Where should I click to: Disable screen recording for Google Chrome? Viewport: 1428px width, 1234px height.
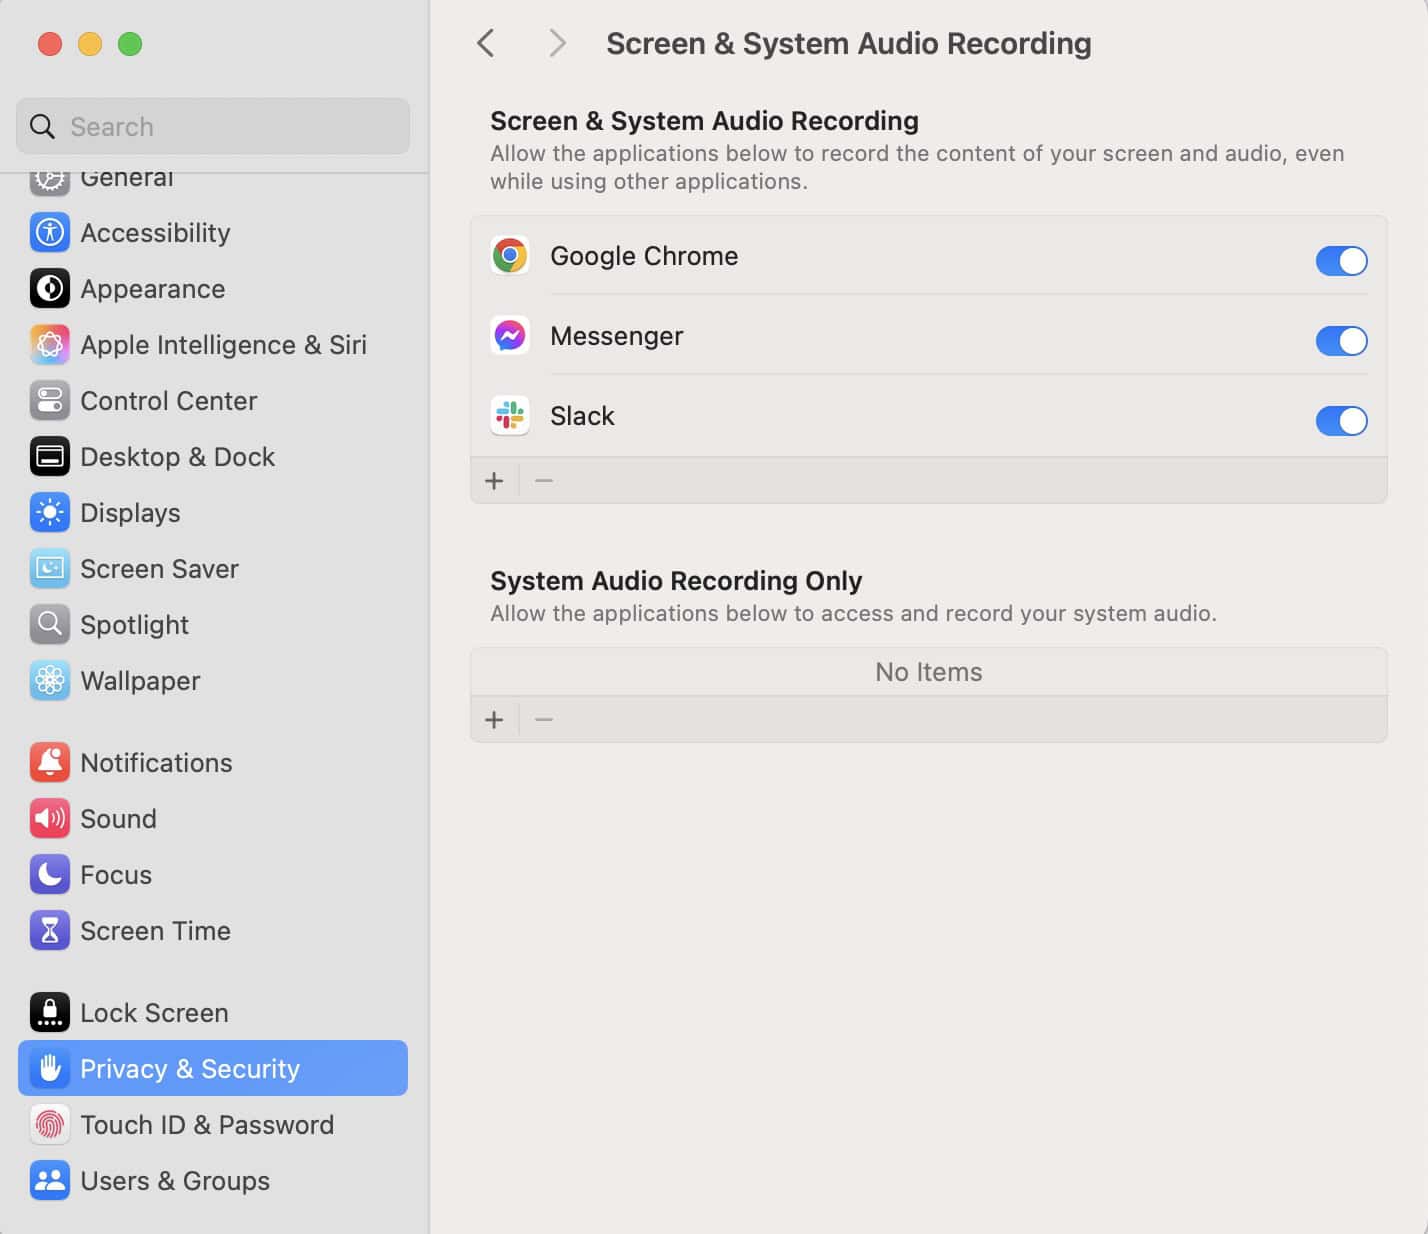pos(1341,261)
